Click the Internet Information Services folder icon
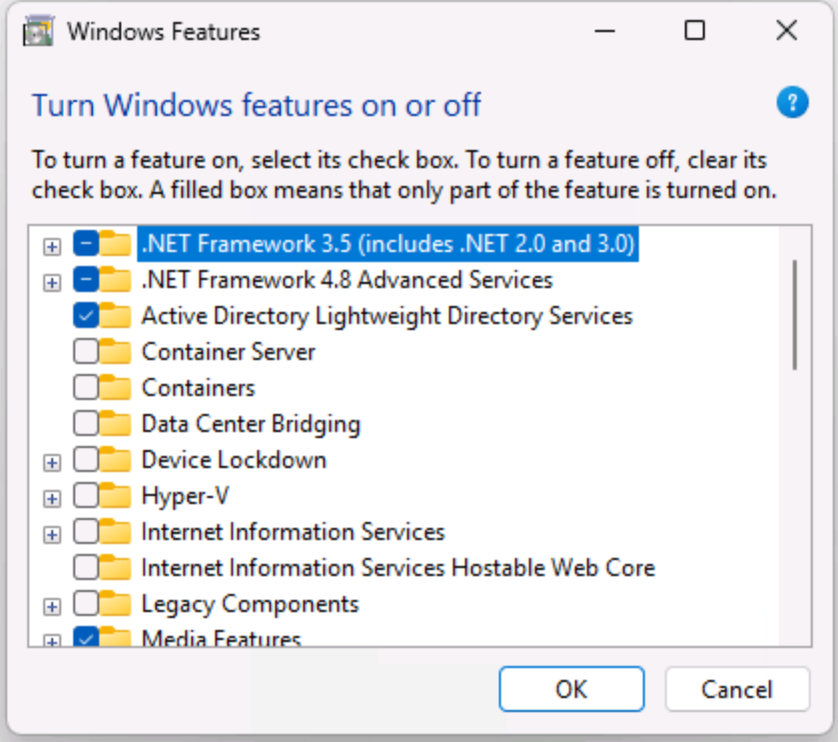 tap(117, 532)
